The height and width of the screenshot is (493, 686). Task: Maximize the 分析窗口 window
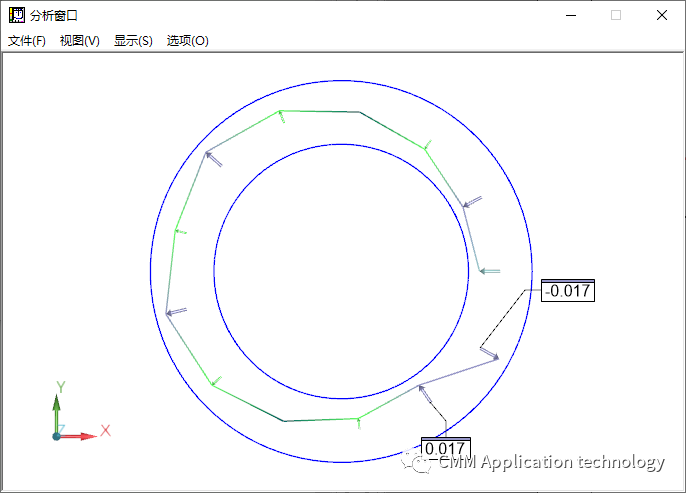click(616, 15)
